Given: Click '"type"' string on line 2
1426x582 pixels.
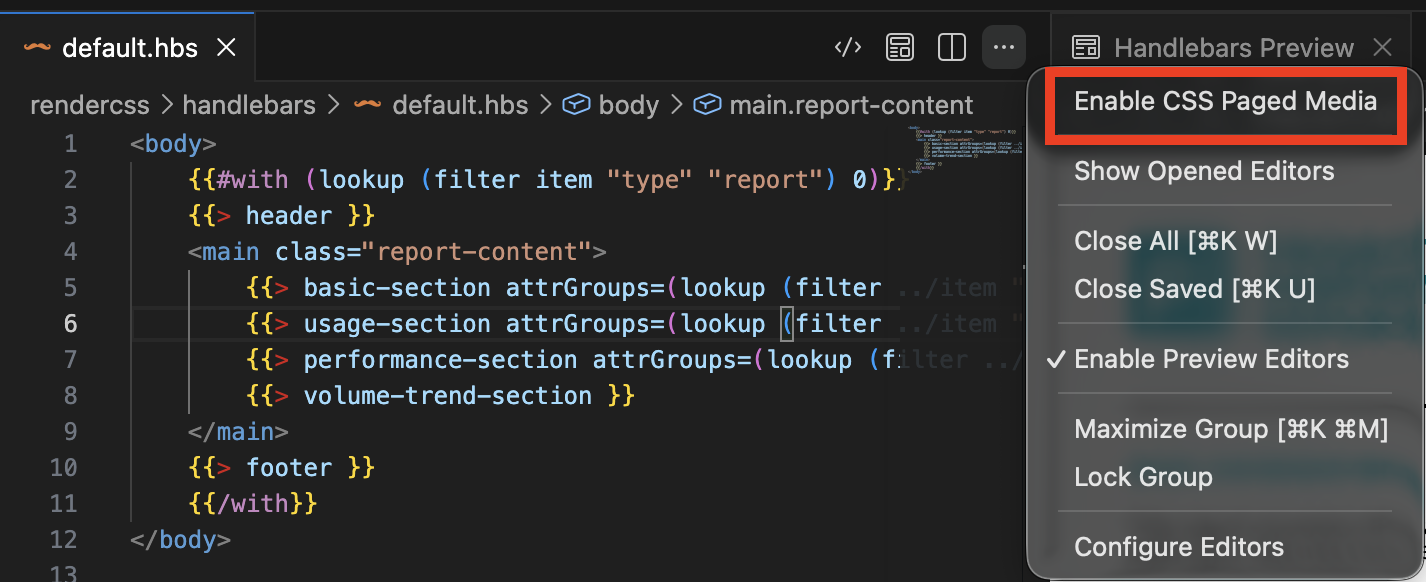Looking at the screenshot, I should [x=650, y=180].
